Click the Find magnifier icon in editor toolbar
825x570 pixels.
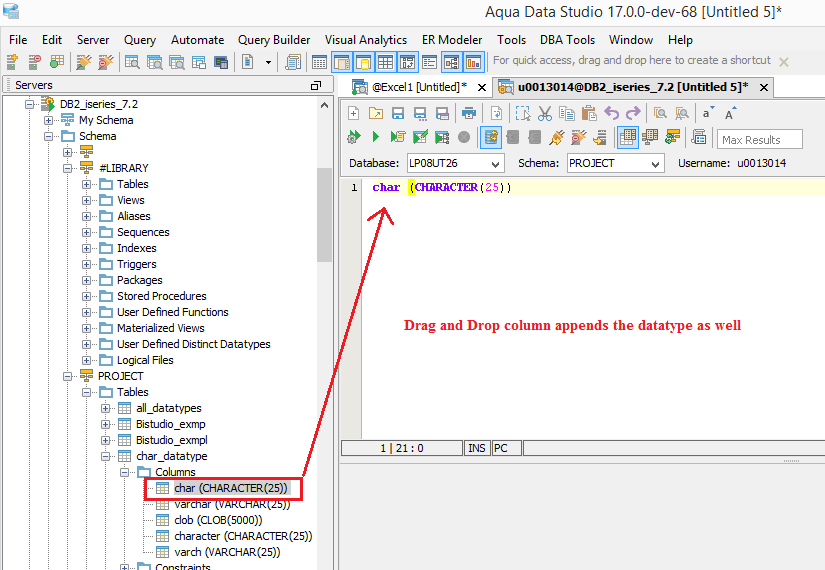[660, 113]
